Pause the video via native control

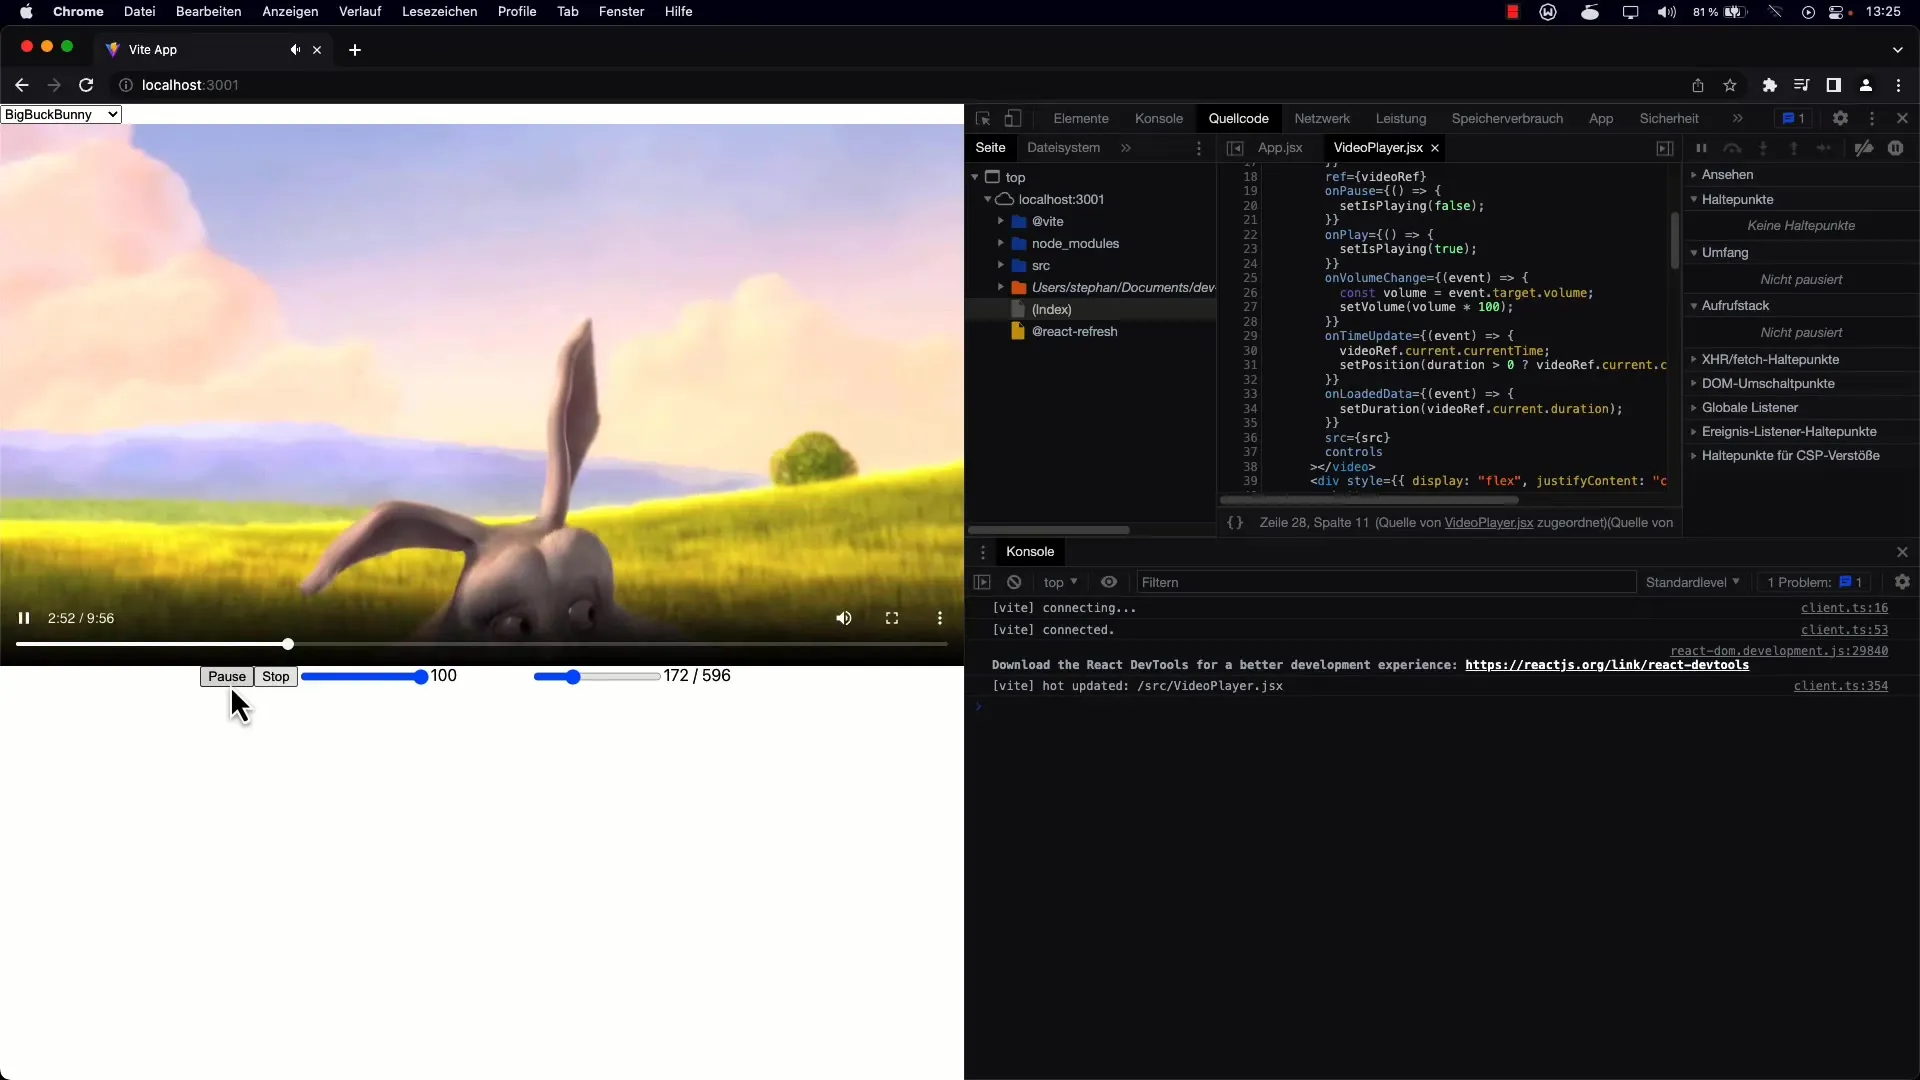click(x=24, y=618)
